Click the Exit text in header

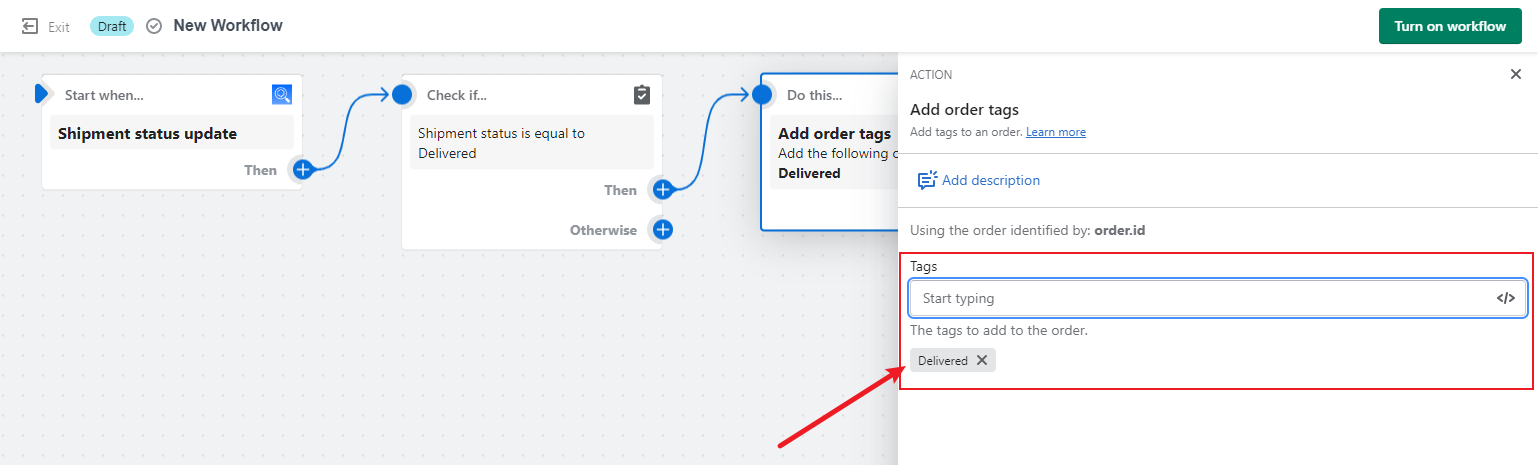[x=59, y=27]
